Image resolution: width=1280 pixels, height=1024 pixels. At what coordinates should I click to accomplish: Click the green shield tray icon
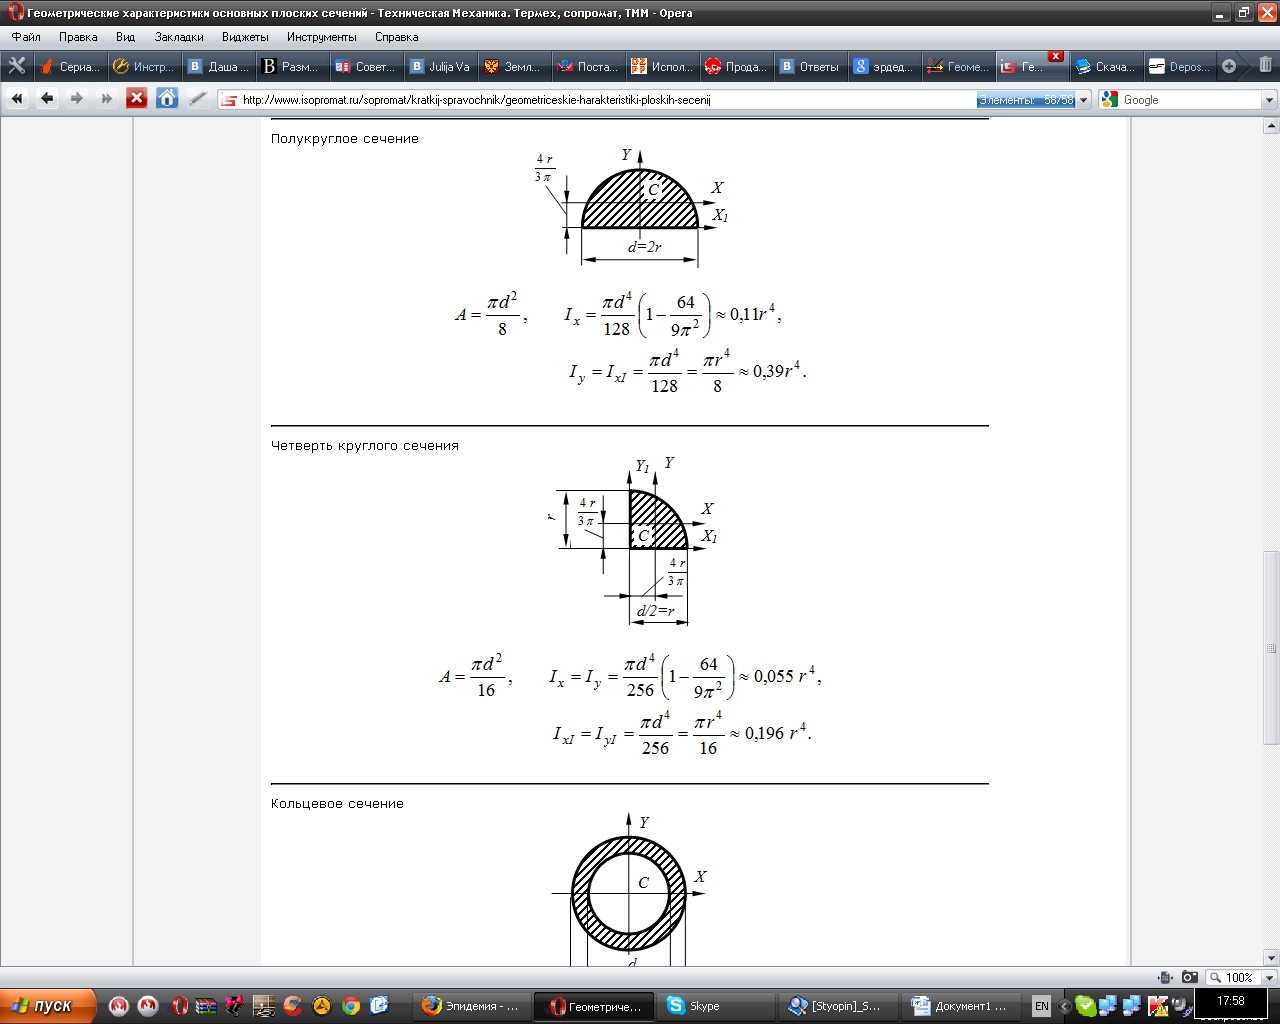(1086, 1006)
